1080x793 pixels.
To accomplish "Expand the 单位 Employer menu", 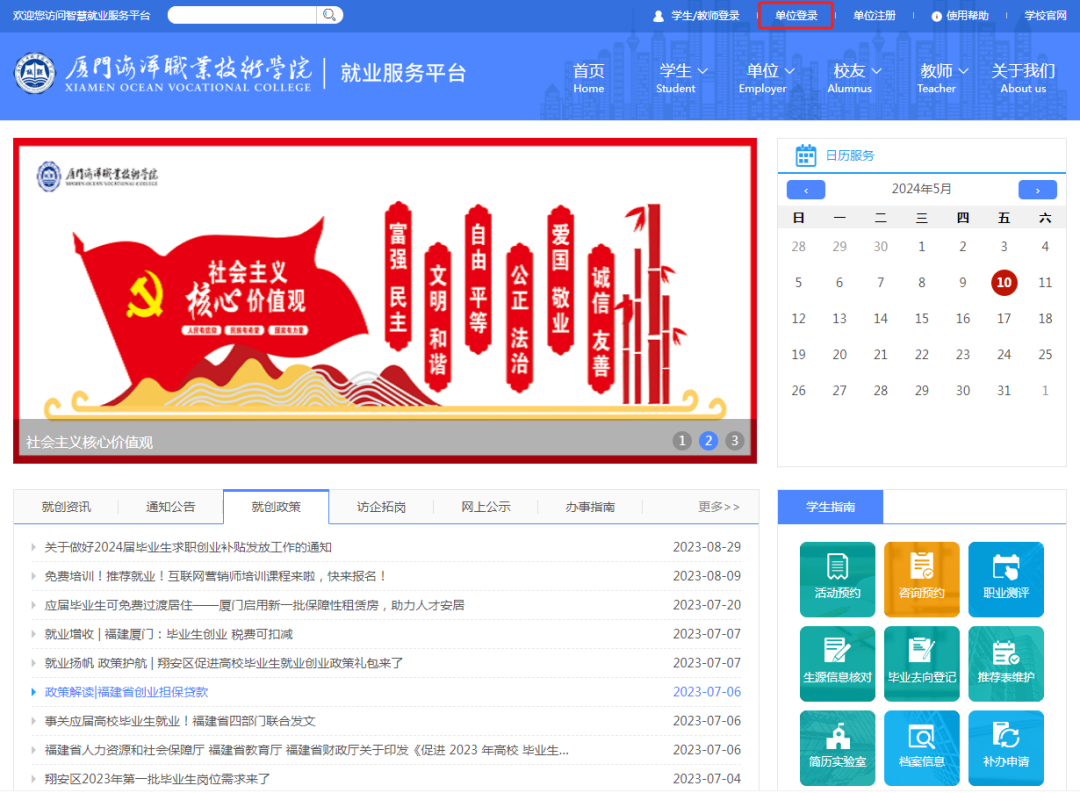I will pyautogui.click(x=770, y=78).
